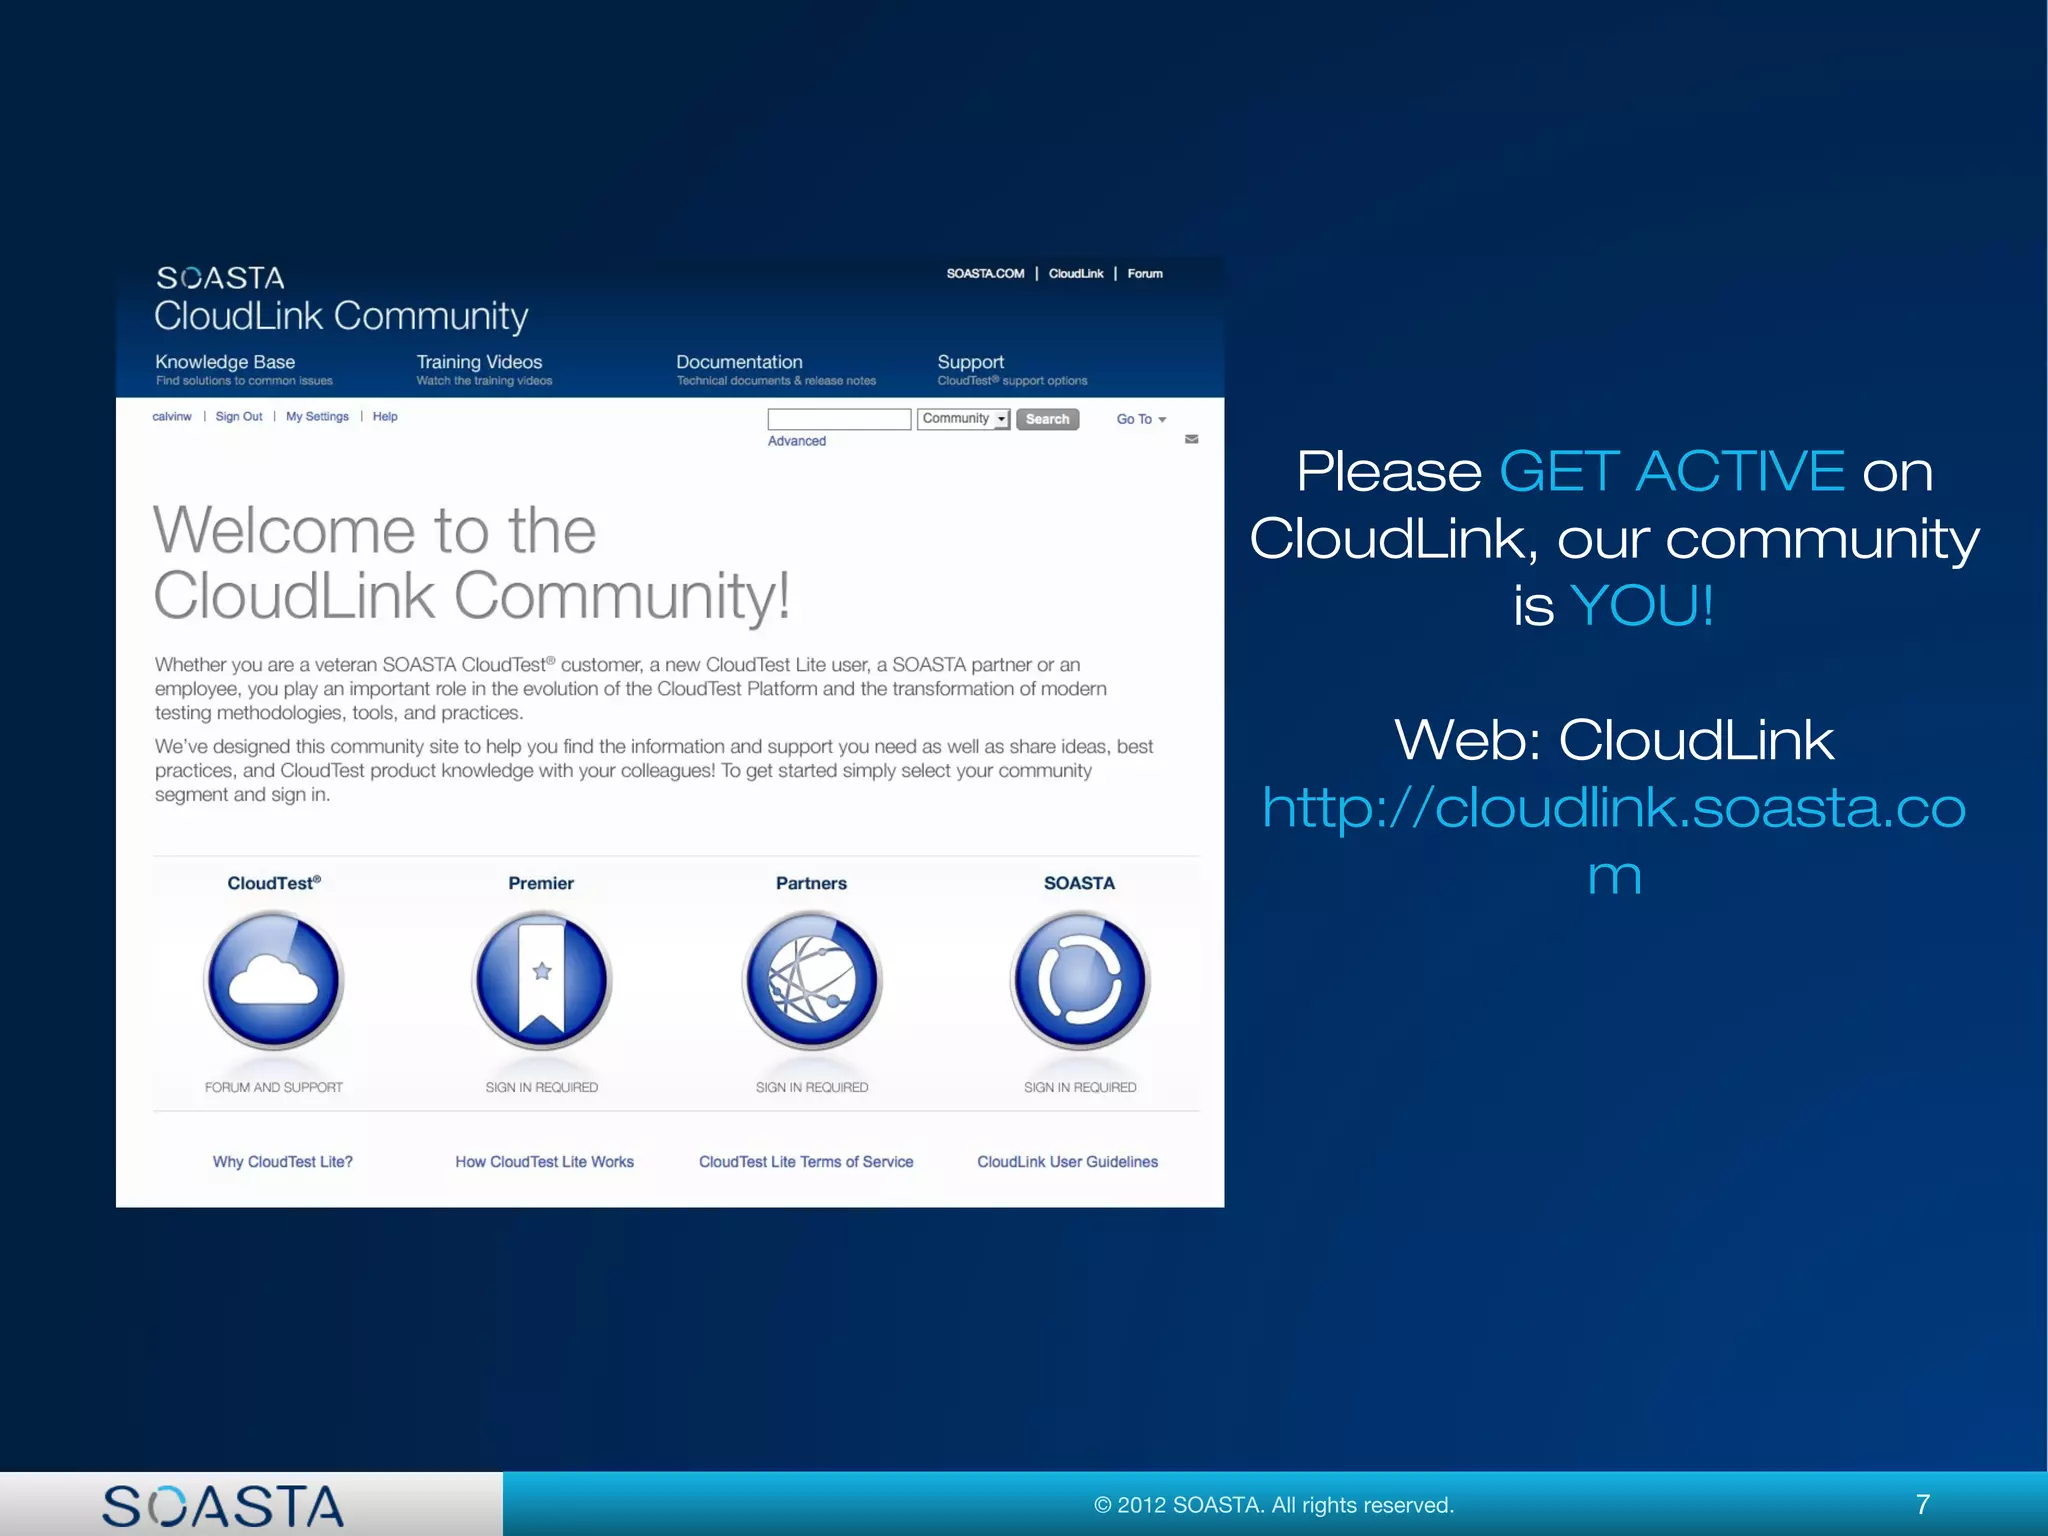
Task: Expand the Go To dropdown menu
Action: [x=1141, y=419]
